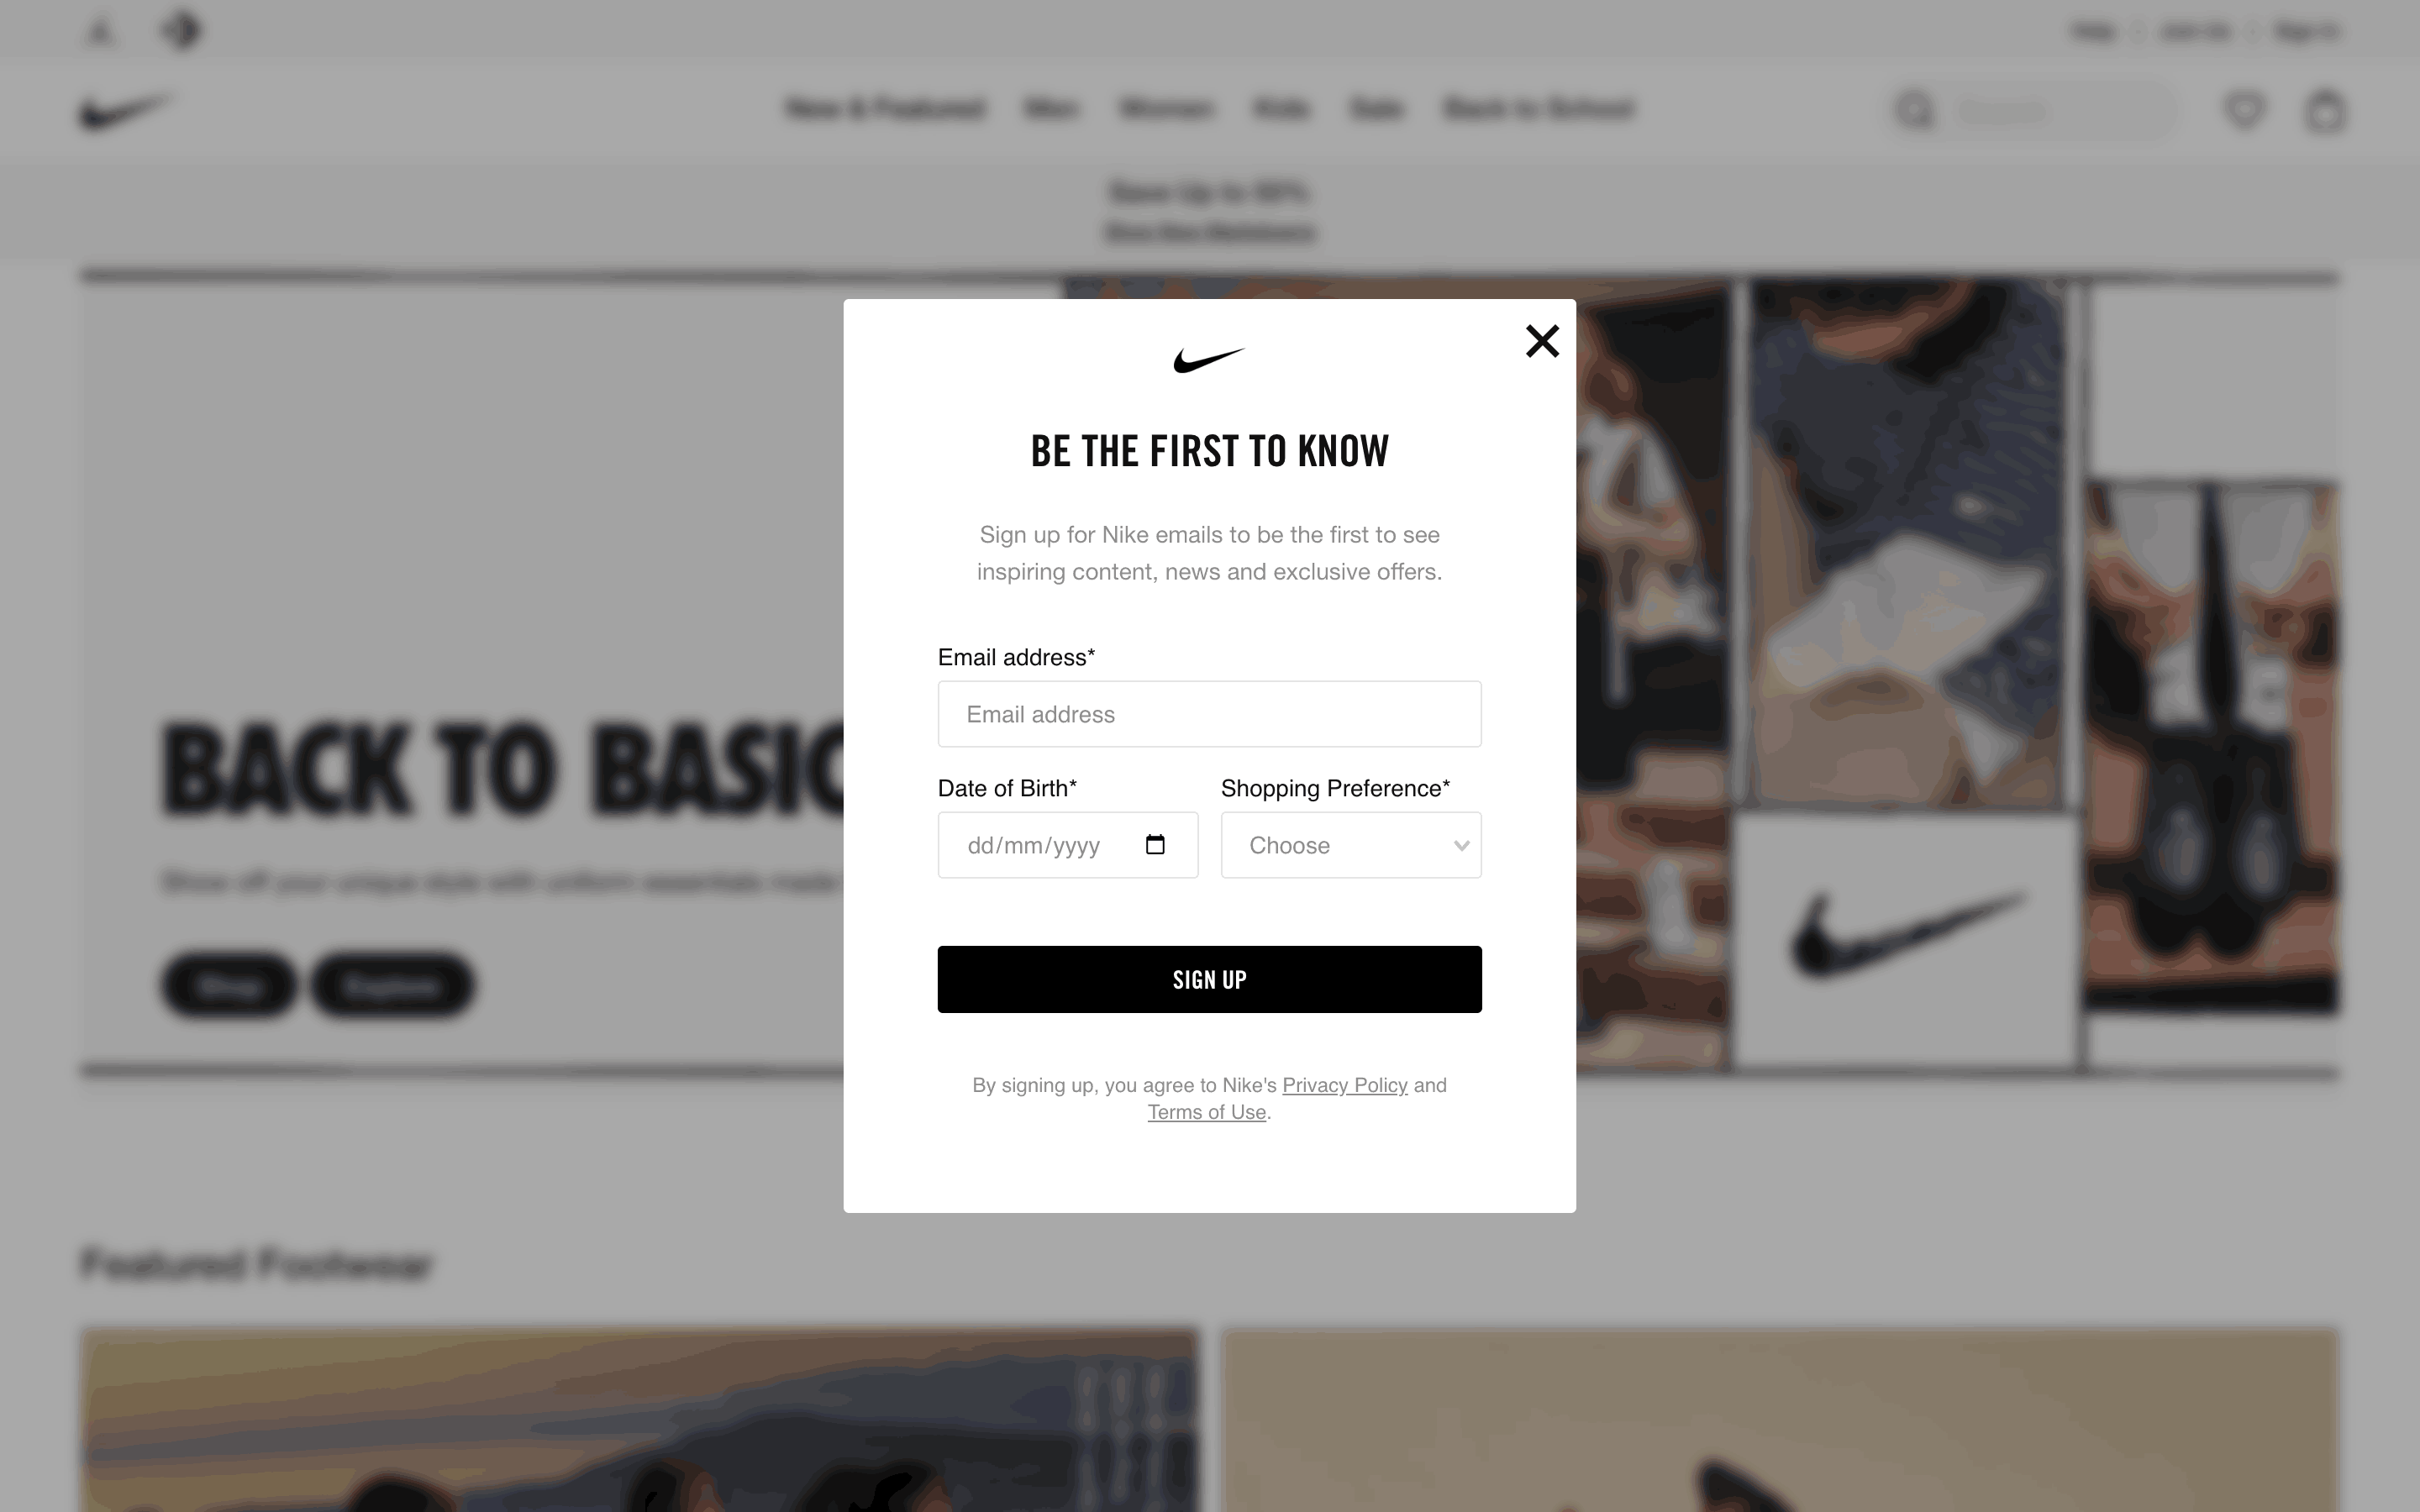This screenshot has width=2420, height=1512.
Task: Click the Nike swoosh tile in hero image
Action: [x=1905, y=937]
